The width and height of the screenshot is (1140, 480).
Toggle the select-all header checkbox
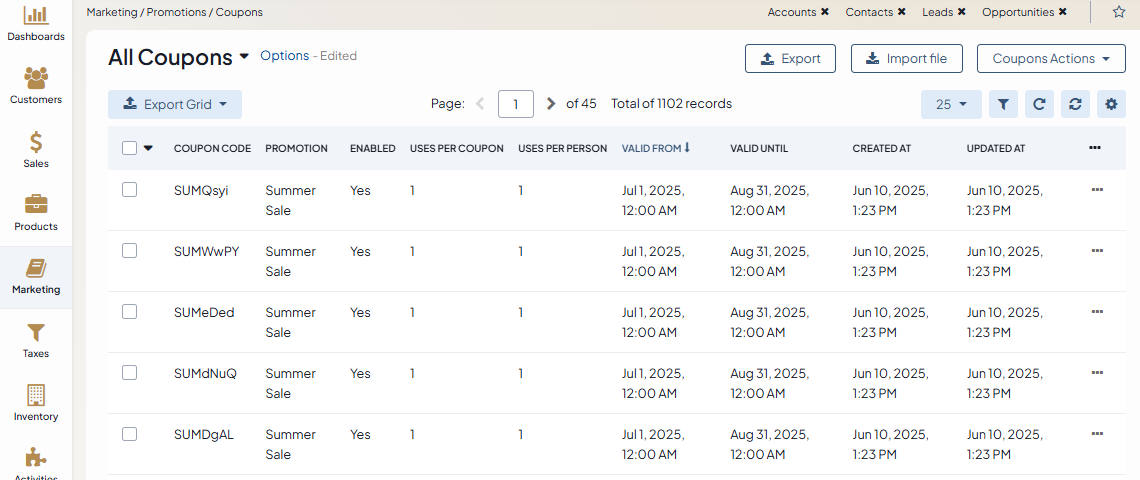(129, 148)
